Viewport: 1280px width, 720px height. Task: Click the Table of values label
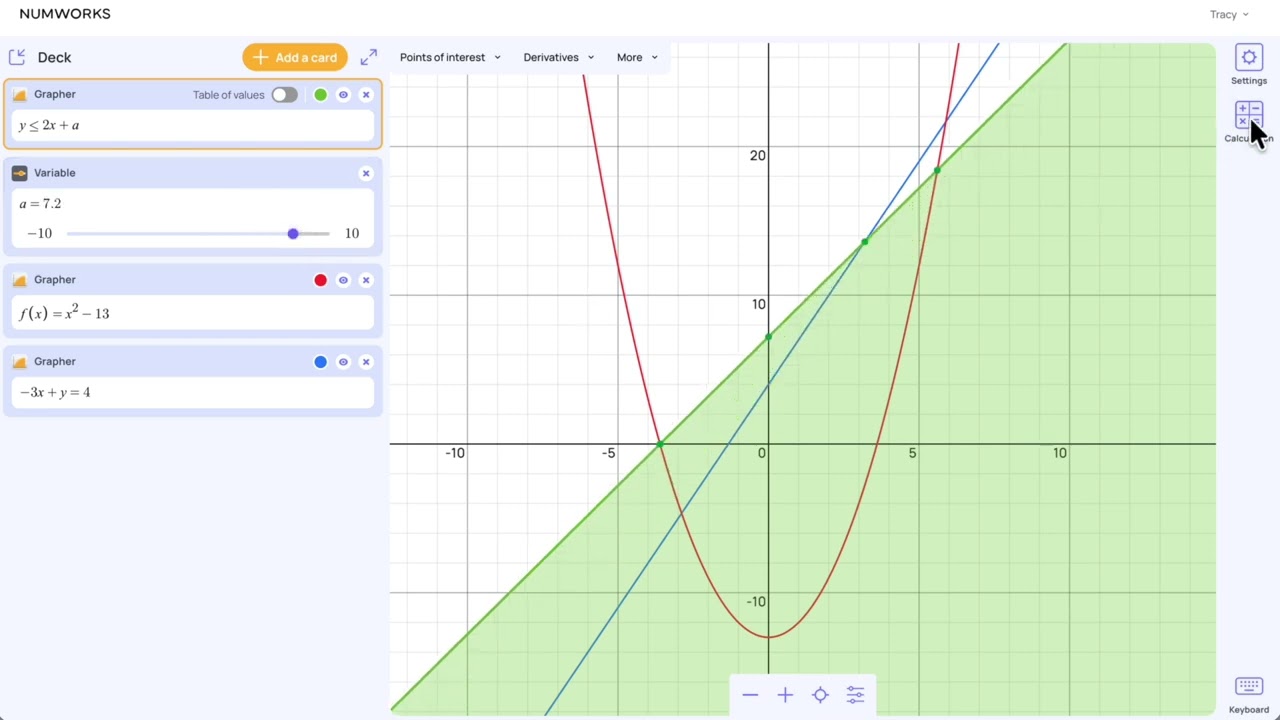tap(229, 95)
